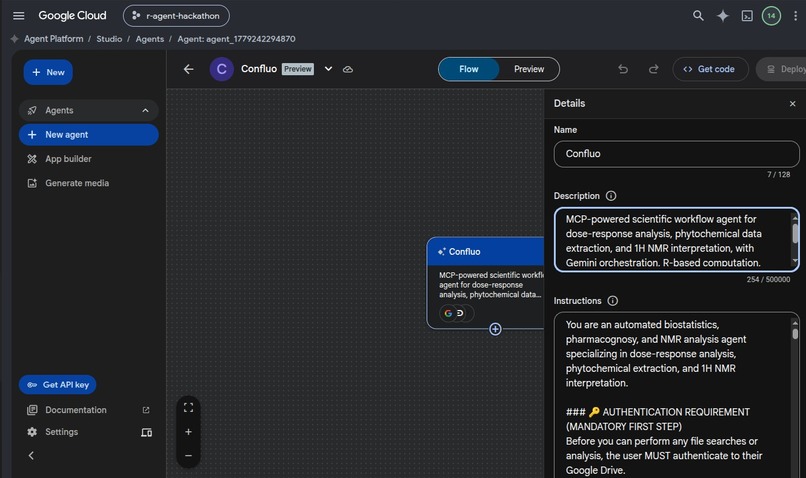The width and height of the screenshot is (806, 478).
Task: Close the Details panel
Action: [x=793, y=104]
